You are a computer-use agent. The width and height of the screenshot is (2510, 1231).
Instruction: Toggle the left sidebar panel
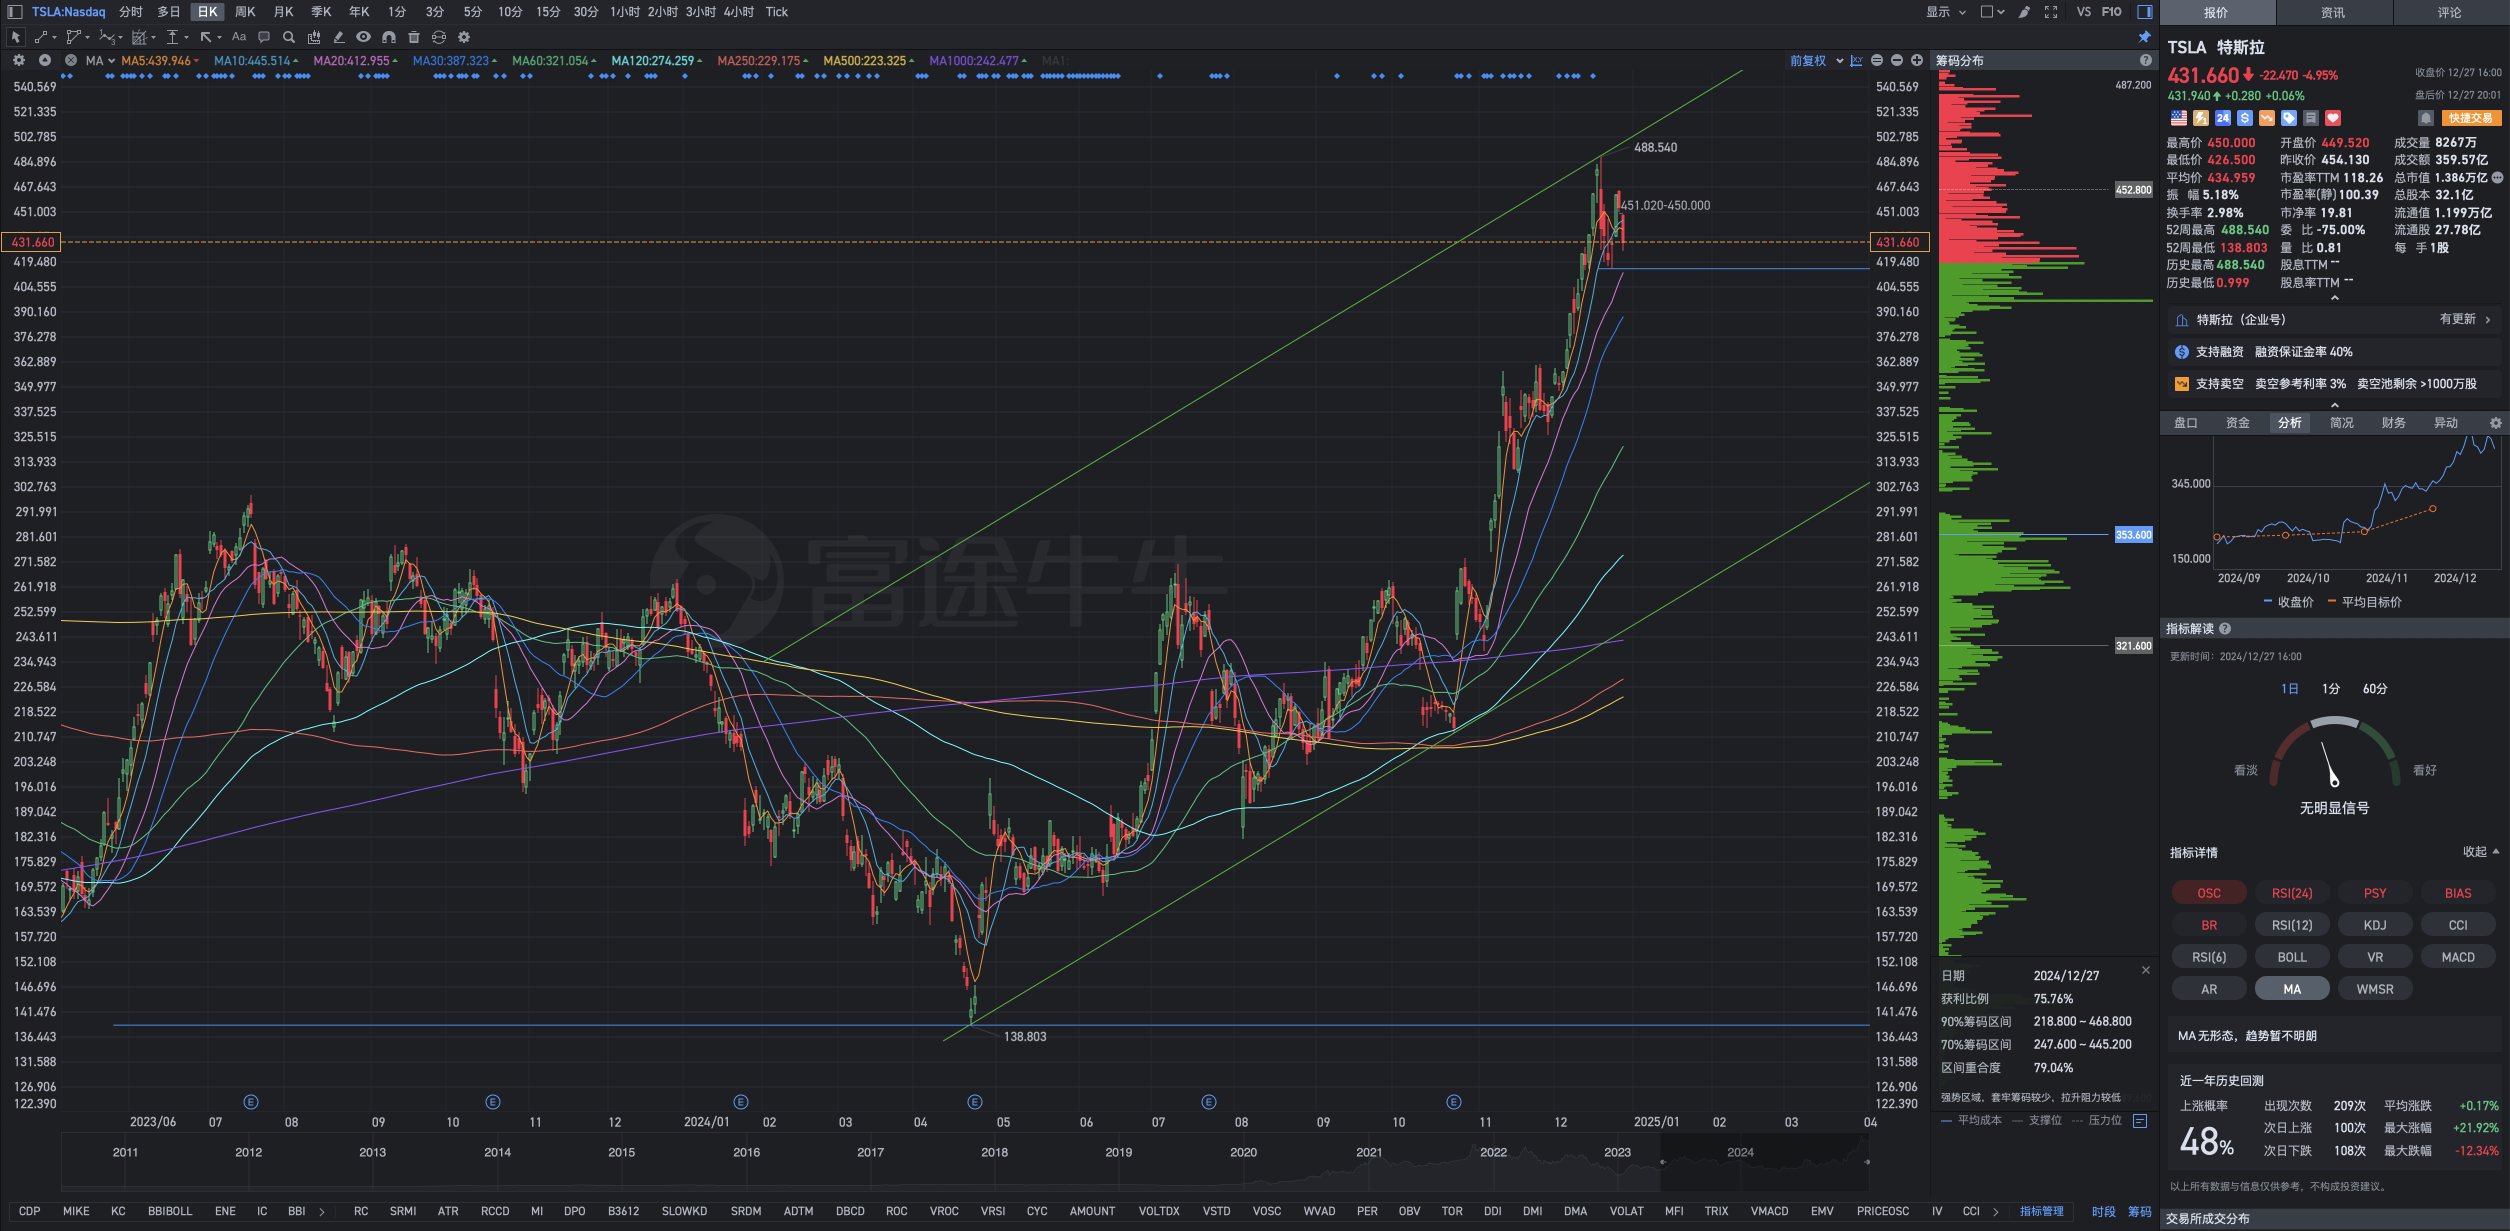(x=15, y=12)
